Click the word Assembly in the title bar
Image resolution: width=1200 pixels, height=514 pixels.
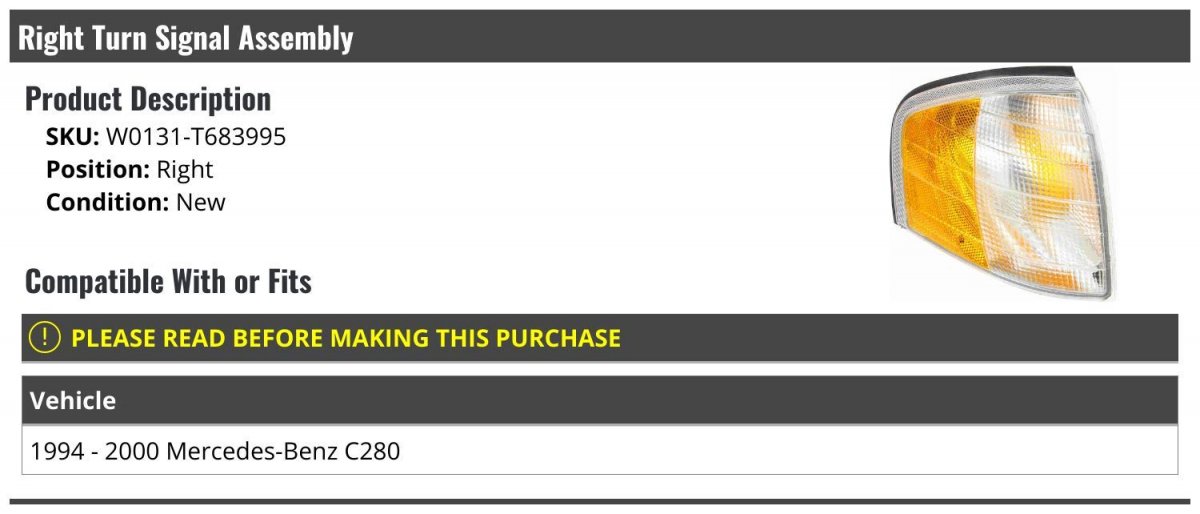295,38
